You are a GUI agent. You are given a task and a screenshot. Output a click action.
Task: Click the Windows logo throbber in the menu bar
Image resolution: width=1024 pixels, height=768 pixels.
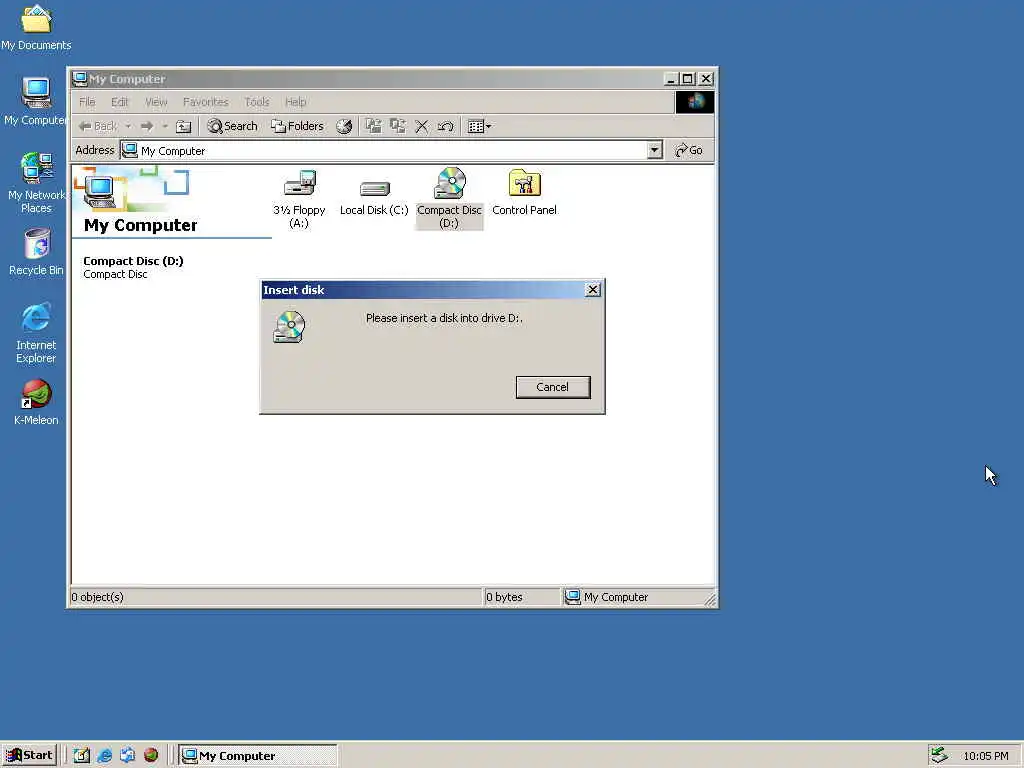[x=694, y=102]
